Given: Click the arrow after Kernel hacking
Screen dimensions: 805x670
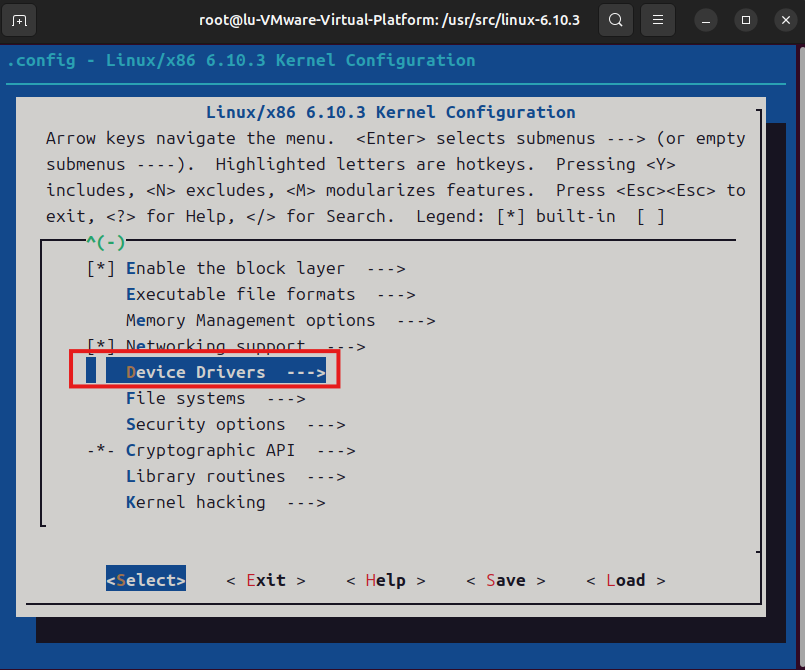Looking at the screenshot, I should tap(306, 503).
